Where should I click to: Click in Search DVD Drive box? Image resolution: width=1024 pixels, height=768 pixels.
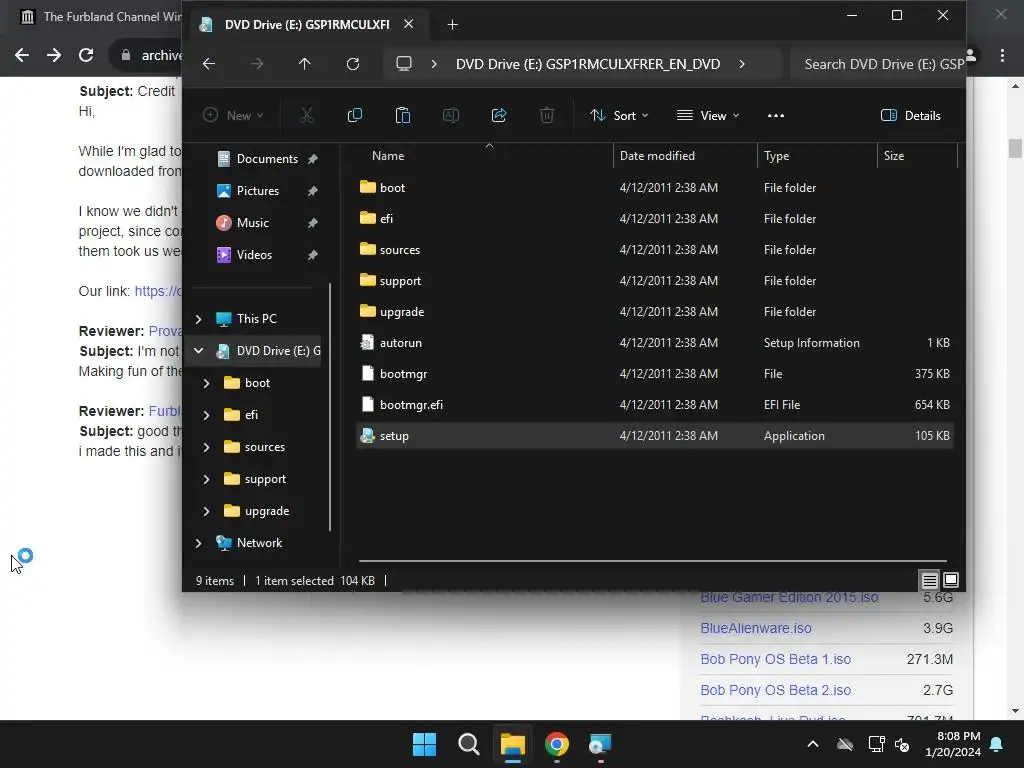coord(877,64)
